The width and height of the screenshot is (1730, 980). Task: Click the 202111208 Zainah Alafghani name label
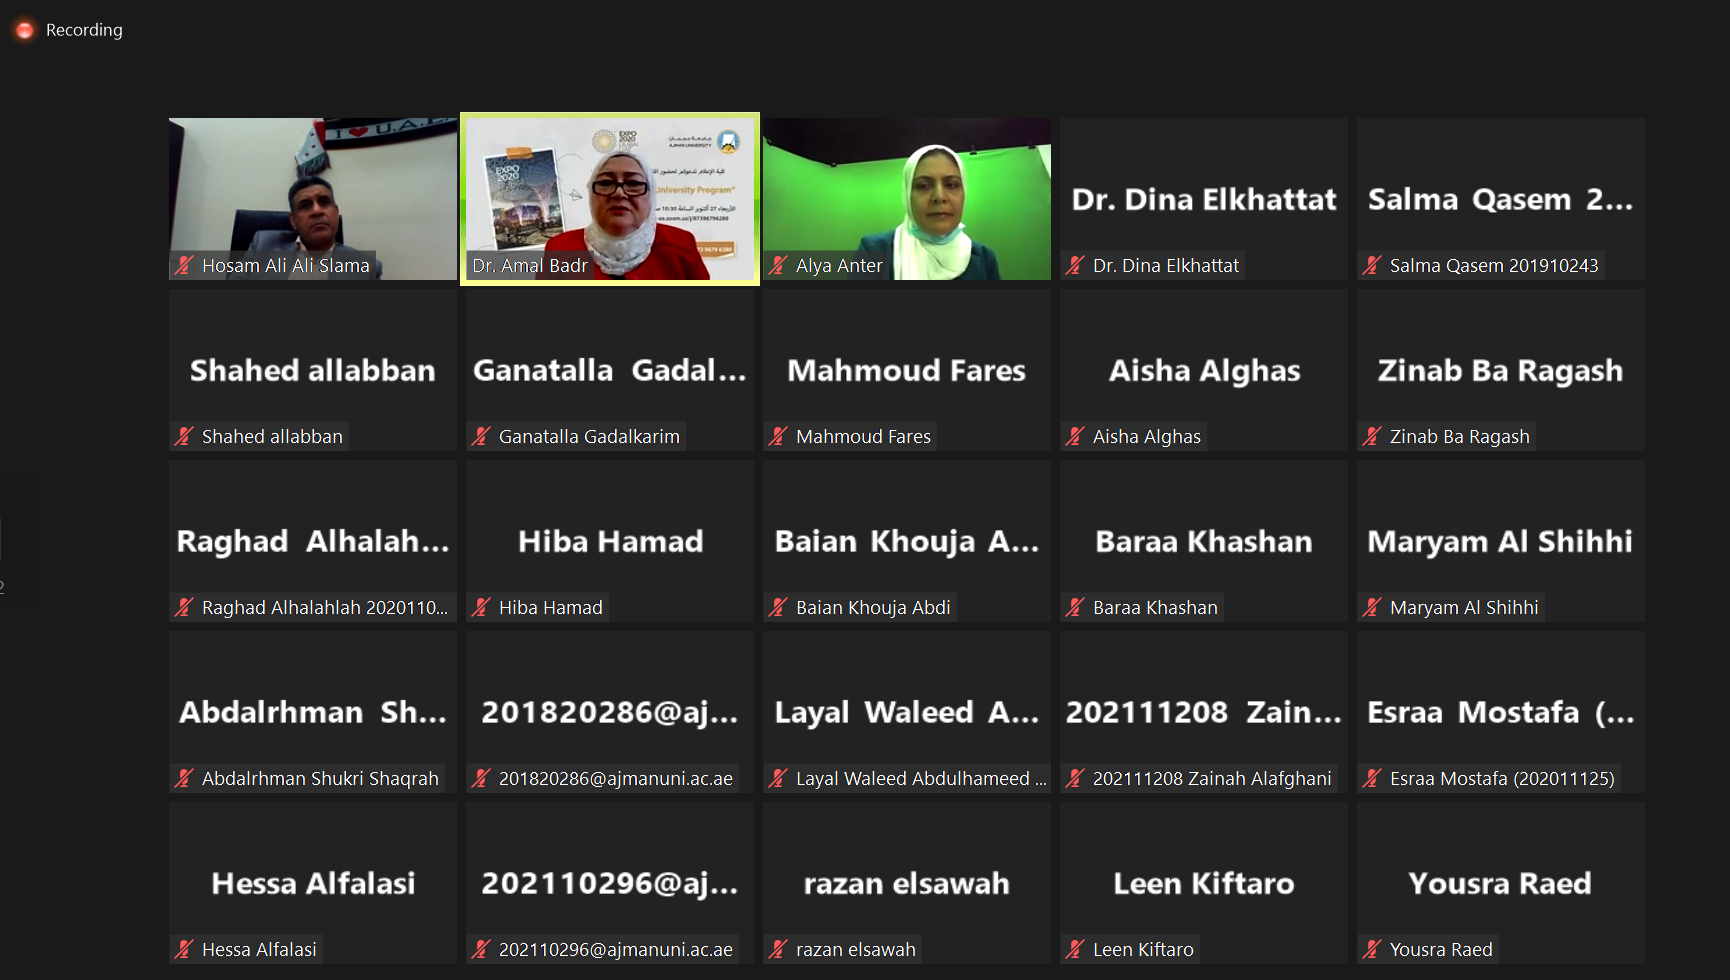(1211, 778)
